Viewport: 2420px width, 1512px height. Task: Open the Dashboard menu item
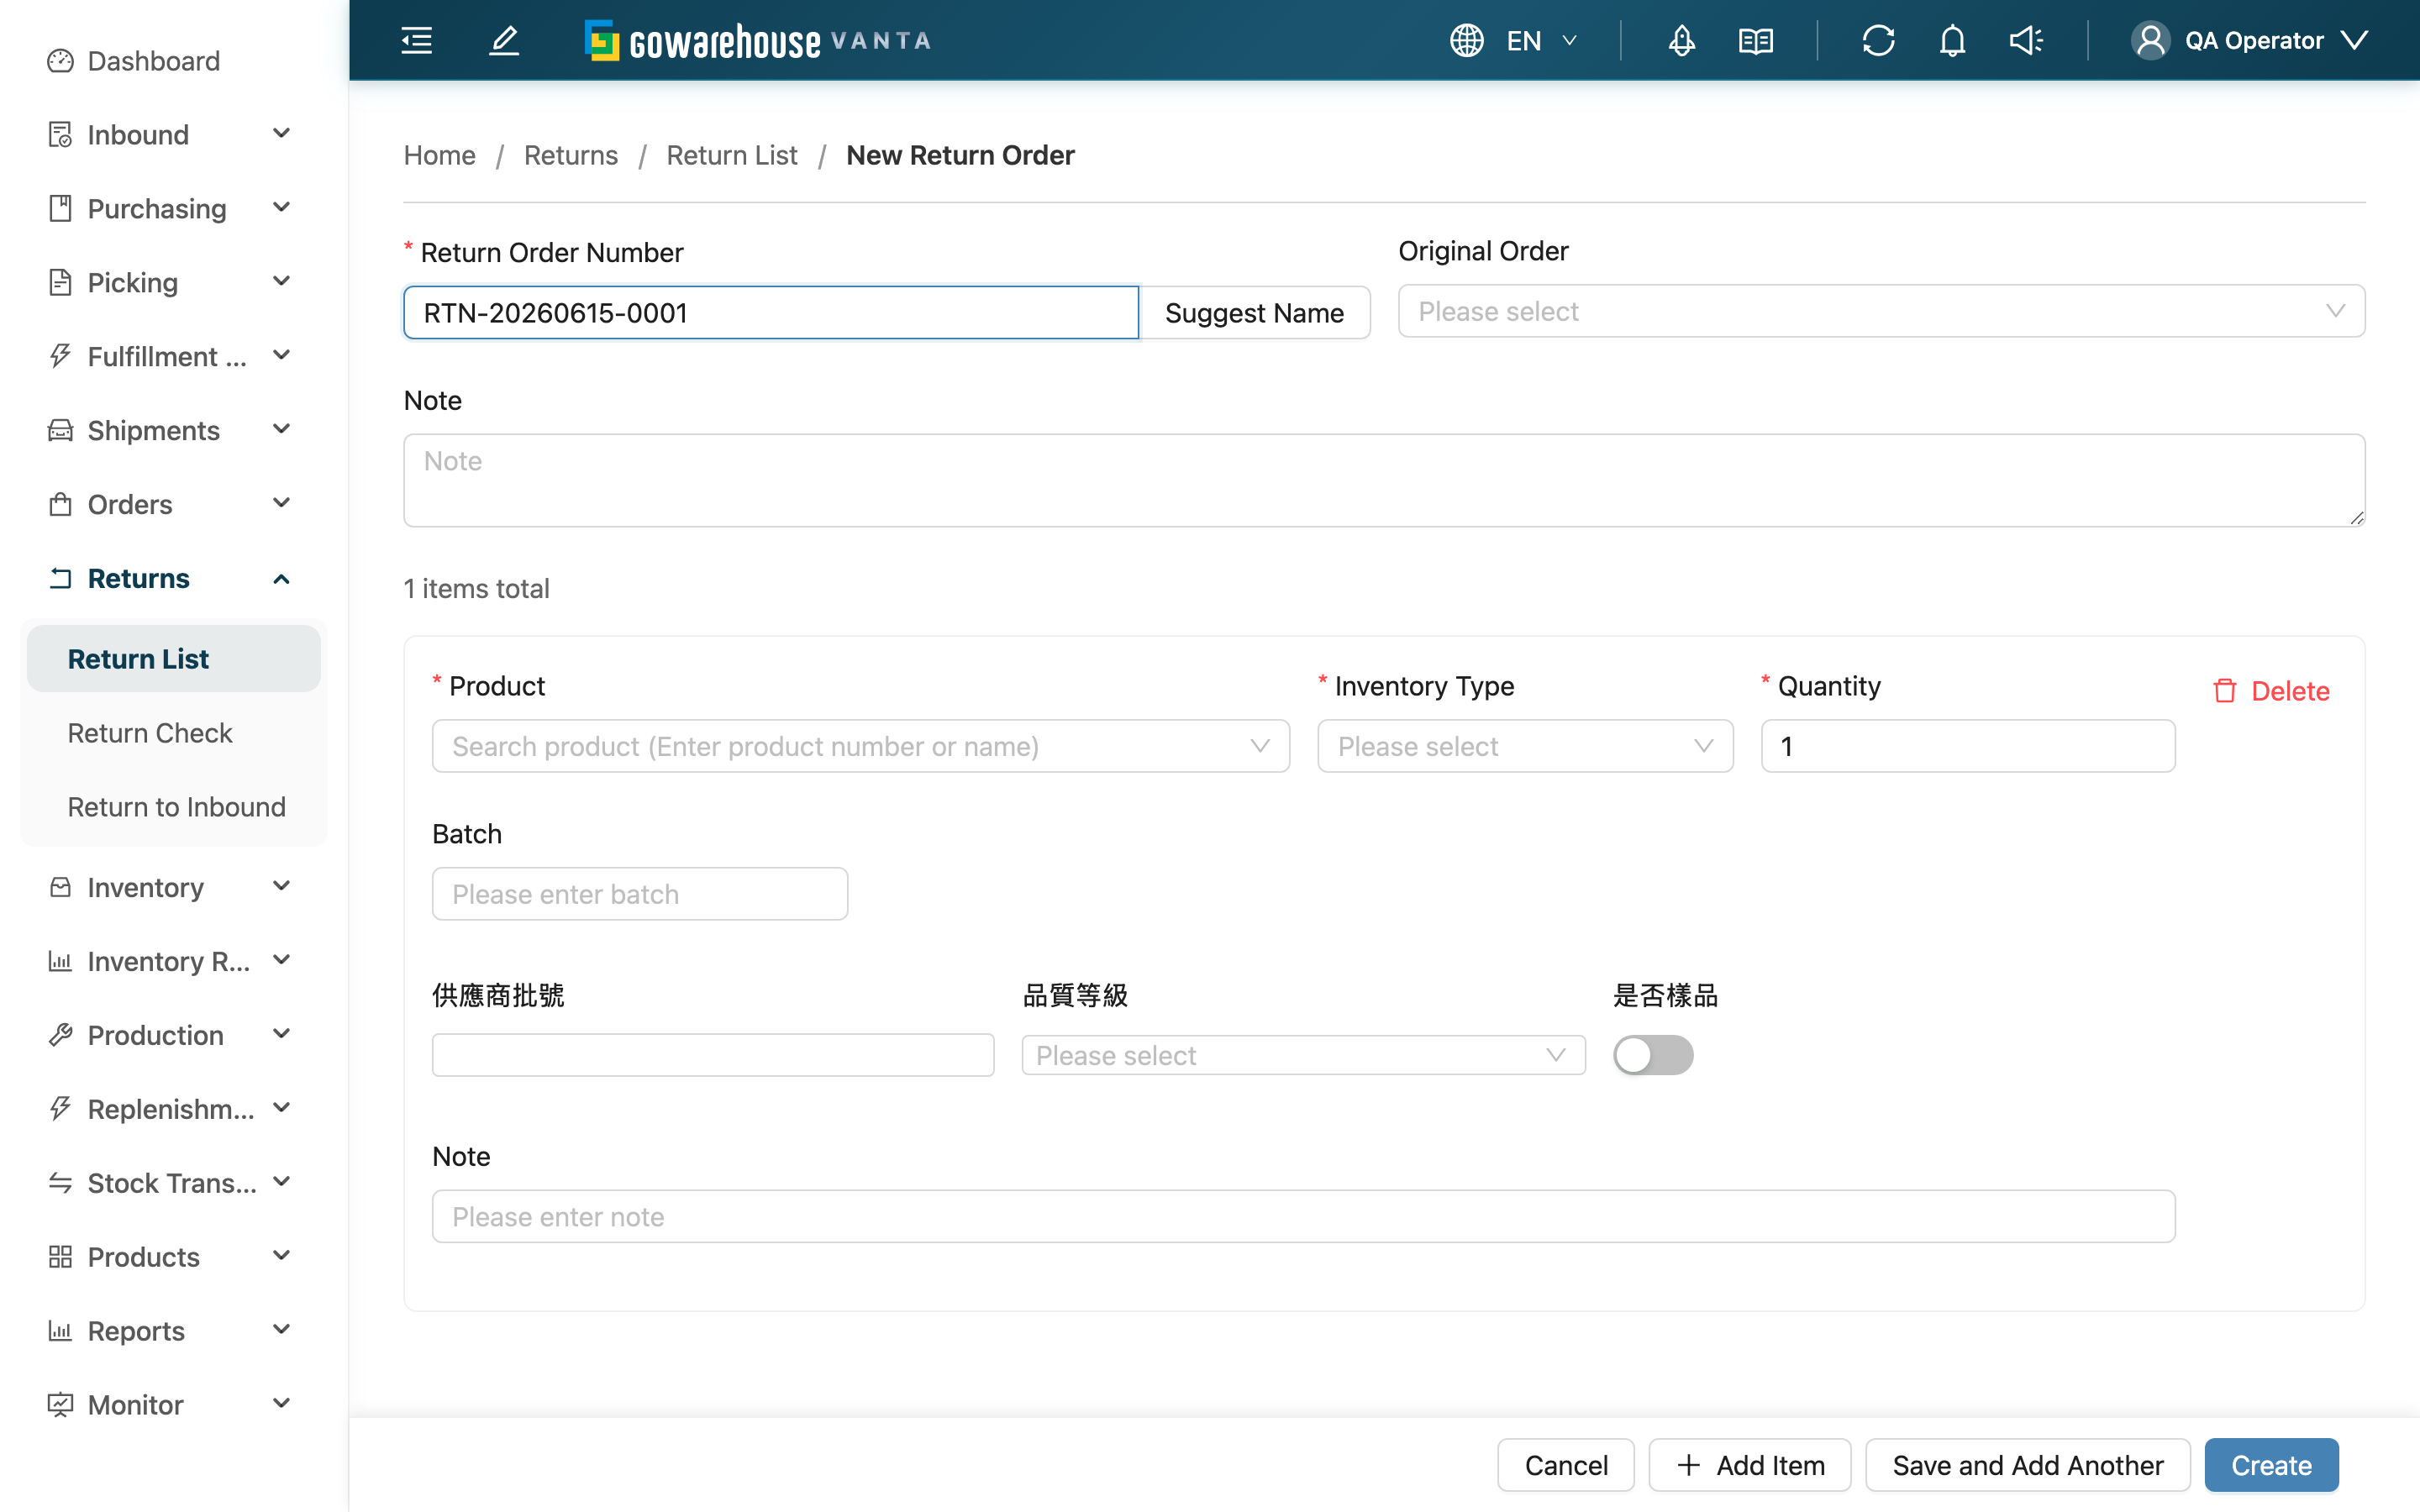click(174, 61)
